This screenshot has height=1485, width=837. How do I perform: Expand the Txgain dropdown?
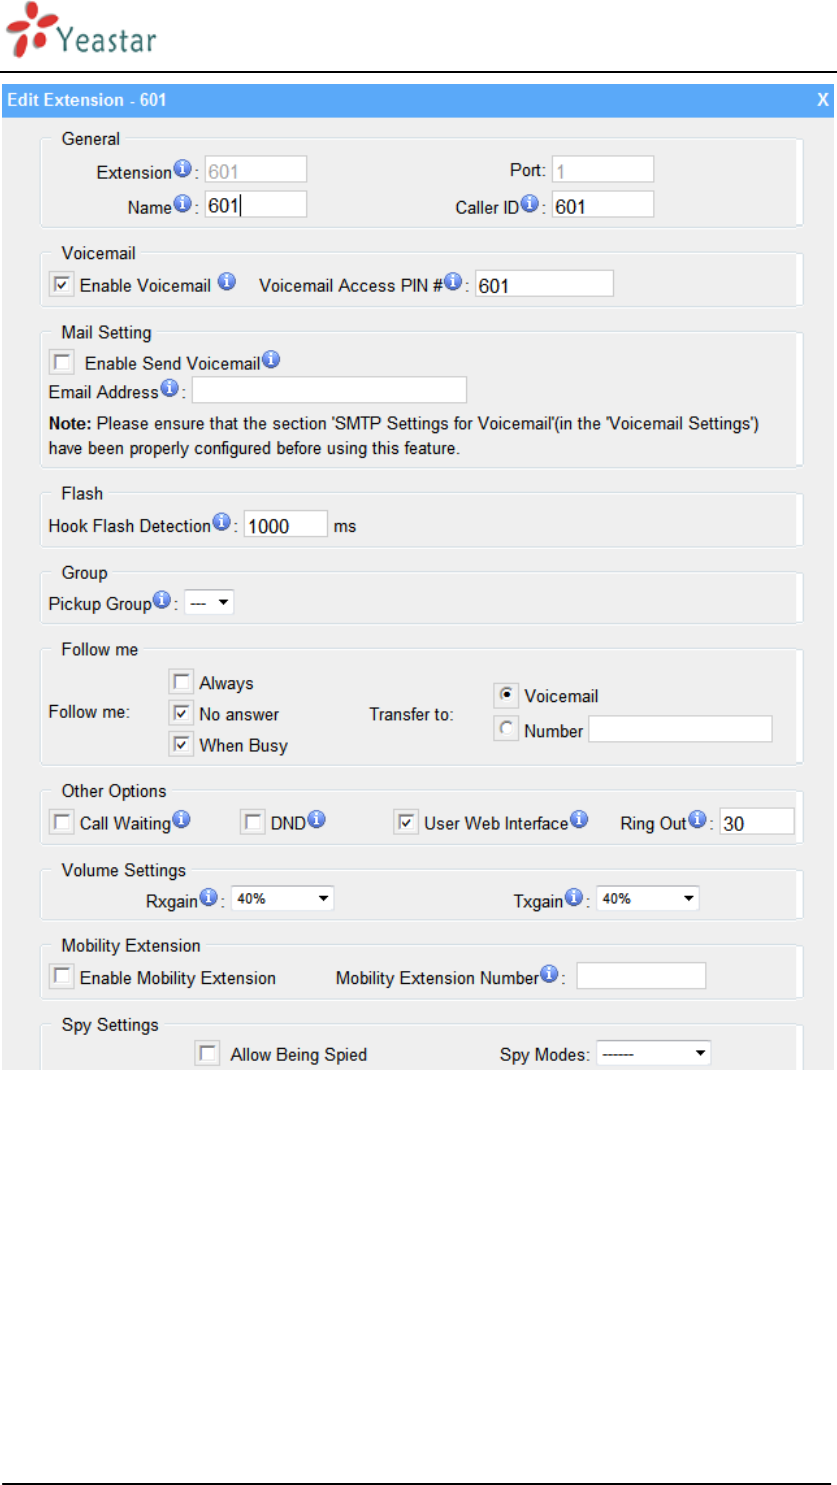647,898
